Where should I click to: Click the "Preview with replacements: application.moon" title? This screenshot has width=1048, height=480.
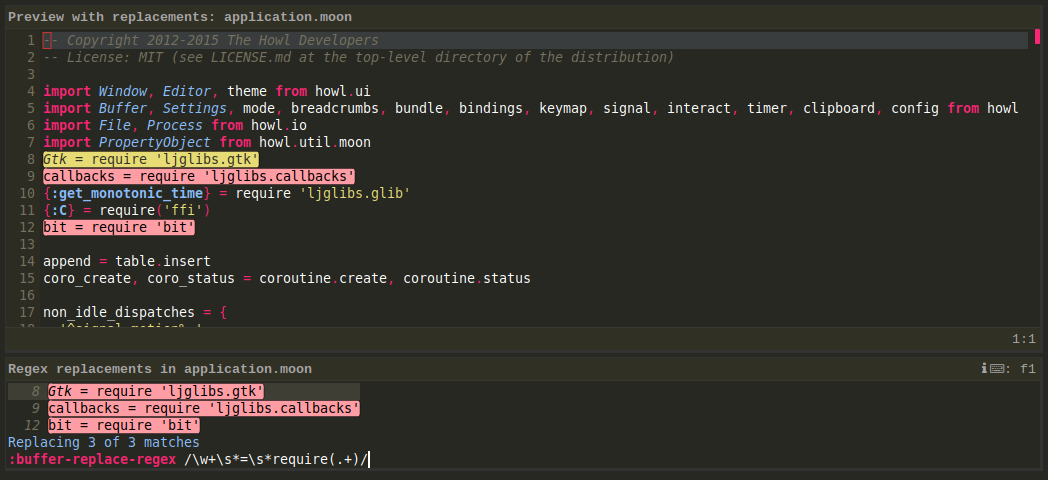coord(180,17)
